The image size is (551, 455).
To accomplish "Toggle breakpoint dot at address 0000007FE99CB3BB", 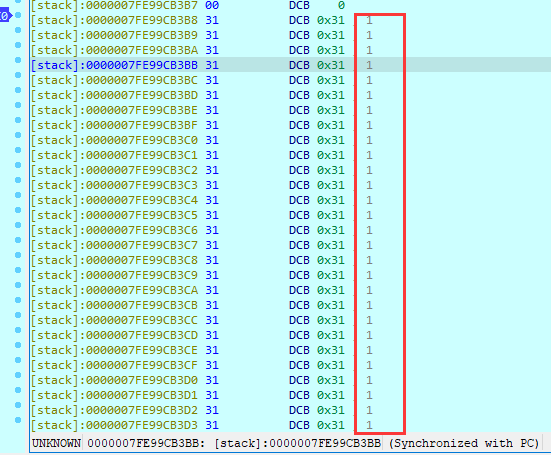I will tap(18, 60).
